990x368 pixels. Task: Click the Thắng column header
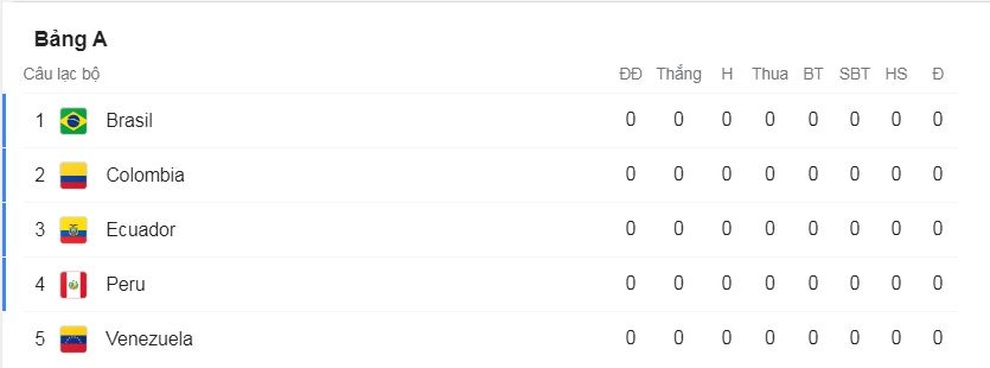click(x=679, y=74)
